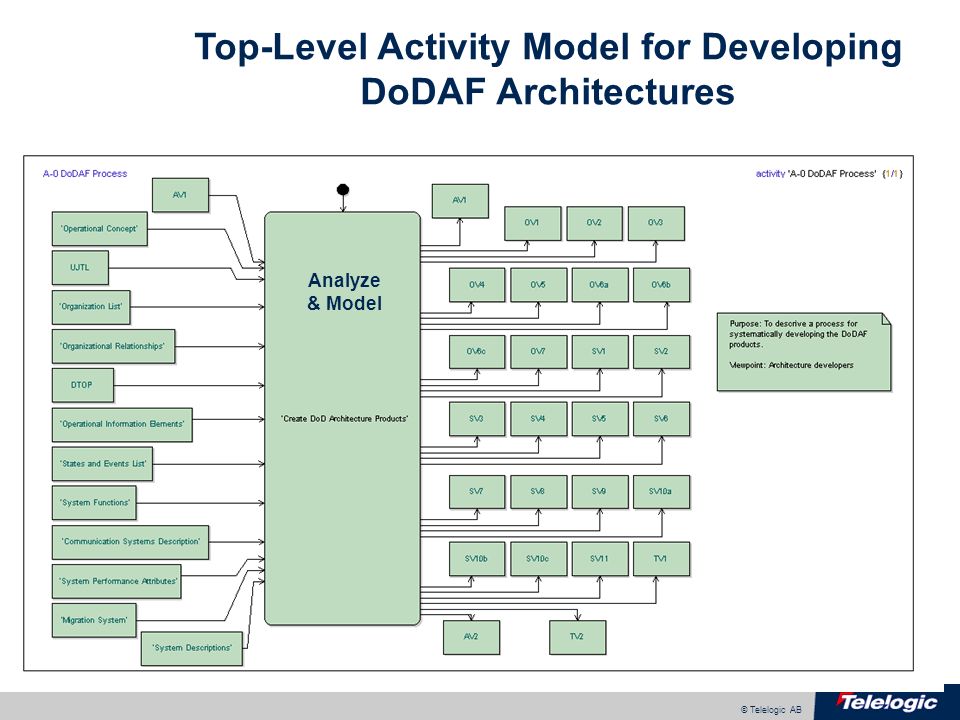Select the 'Organization List' box

coord(91,307)
